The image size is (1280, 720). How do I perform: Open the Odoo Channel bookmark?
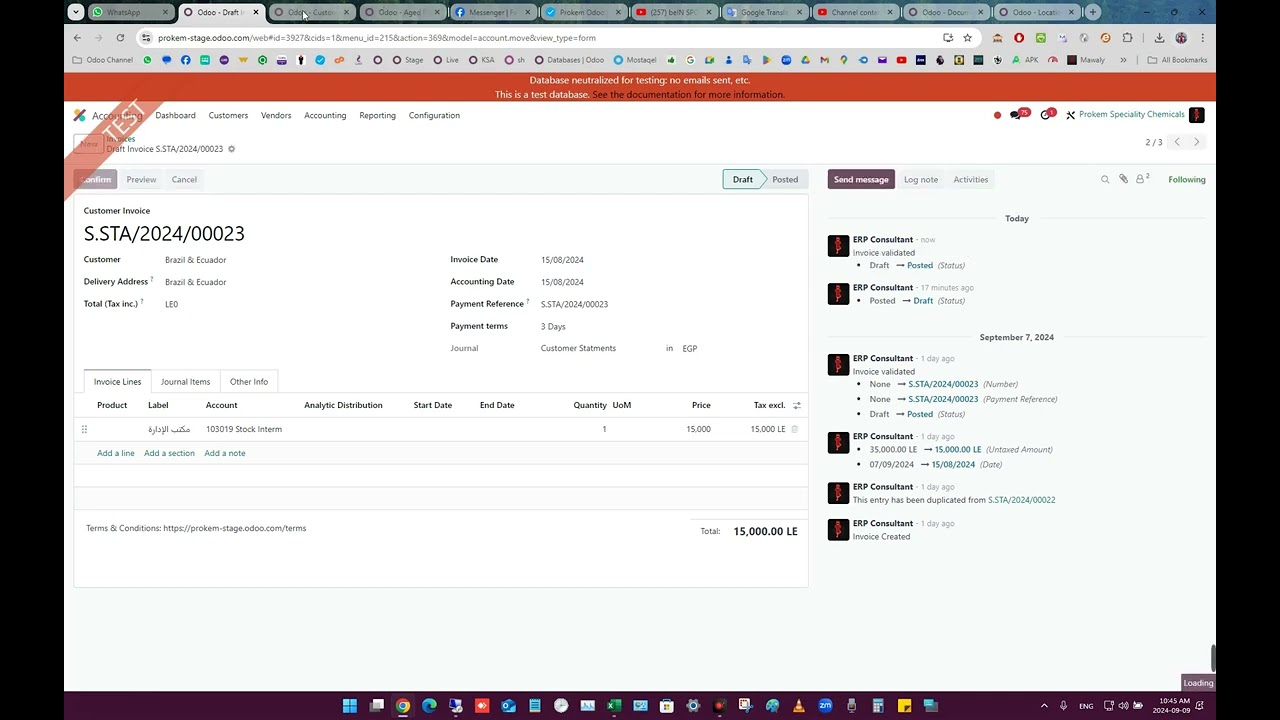tap(103, 60)
